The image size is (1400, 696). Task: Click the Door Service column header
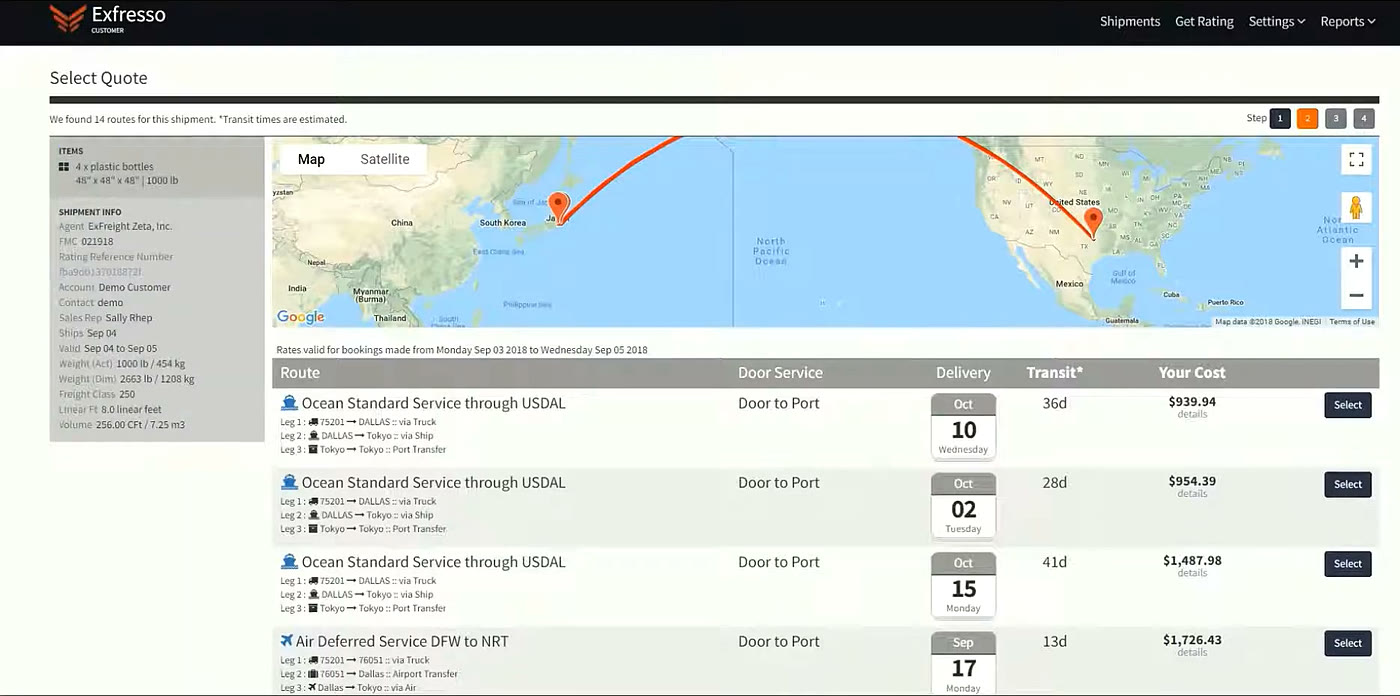[x=780, y=372]
